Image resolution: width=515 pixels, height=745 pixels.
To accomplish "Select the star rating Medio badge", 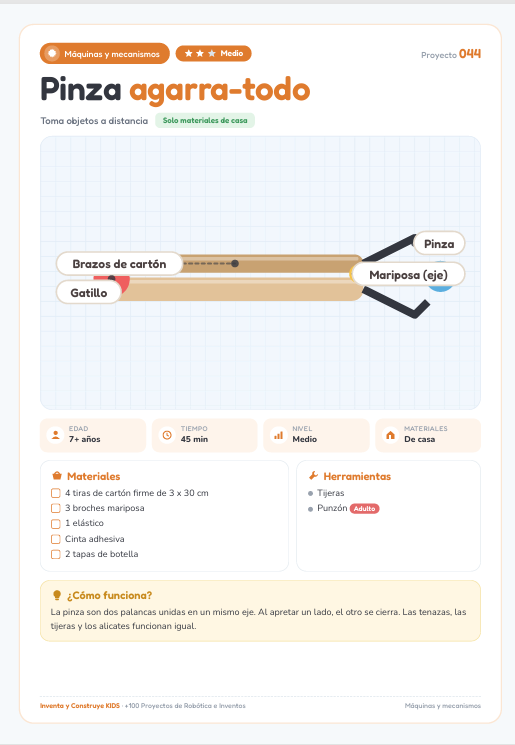I will [213, 53].
